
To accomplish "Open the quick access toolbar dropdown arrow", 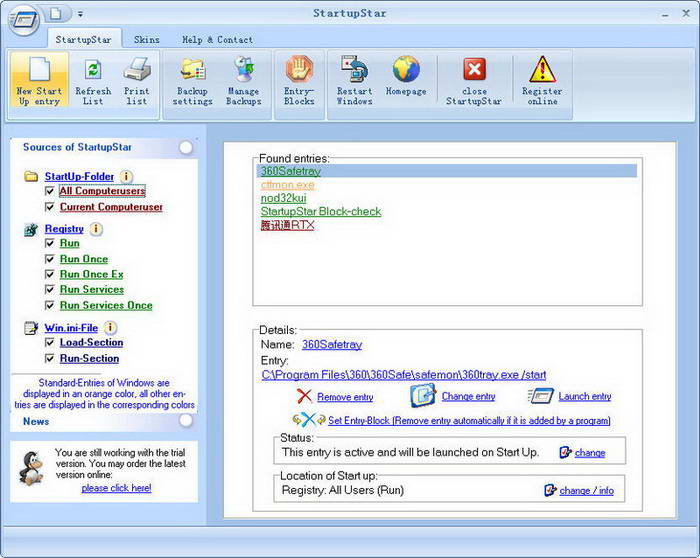I will coord(80,14).
